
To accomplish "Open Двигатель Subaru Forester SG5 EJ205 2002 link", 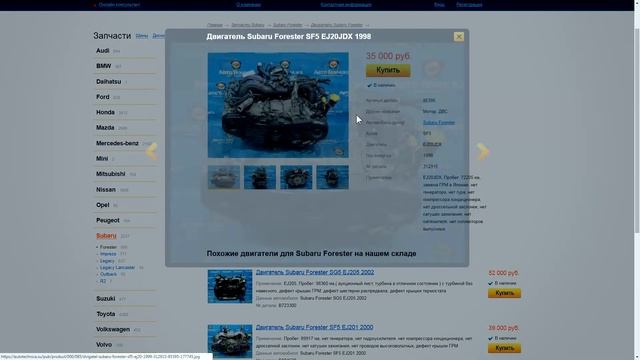I will [315, 272].
